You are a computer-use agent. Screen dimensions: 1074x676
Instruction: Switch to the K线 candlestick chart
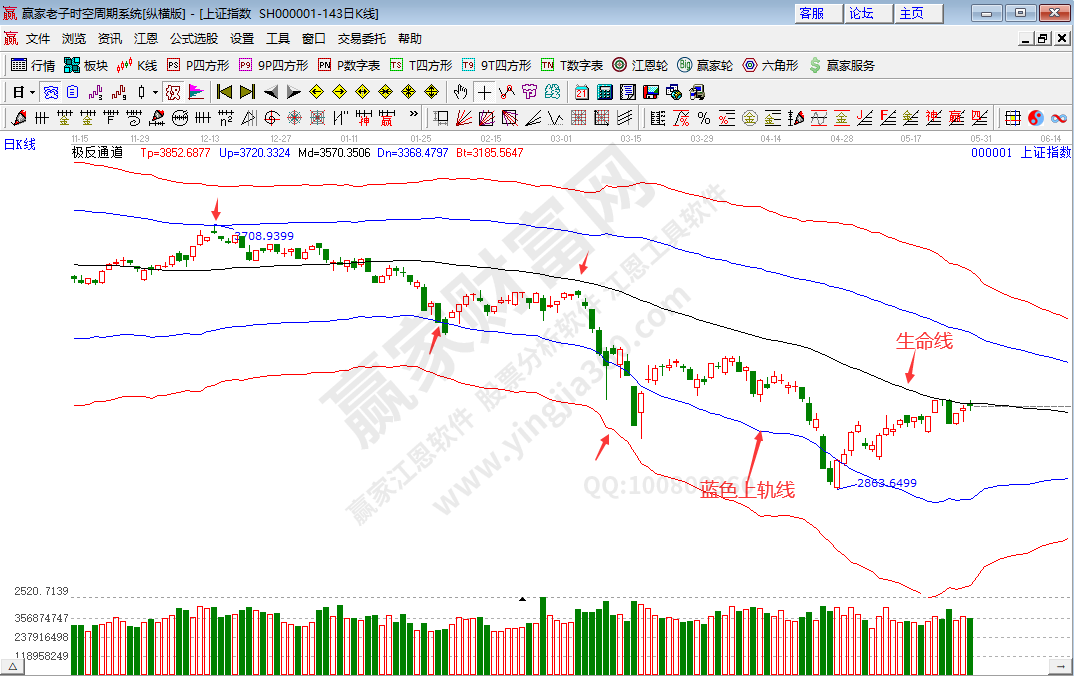[137, 65]
